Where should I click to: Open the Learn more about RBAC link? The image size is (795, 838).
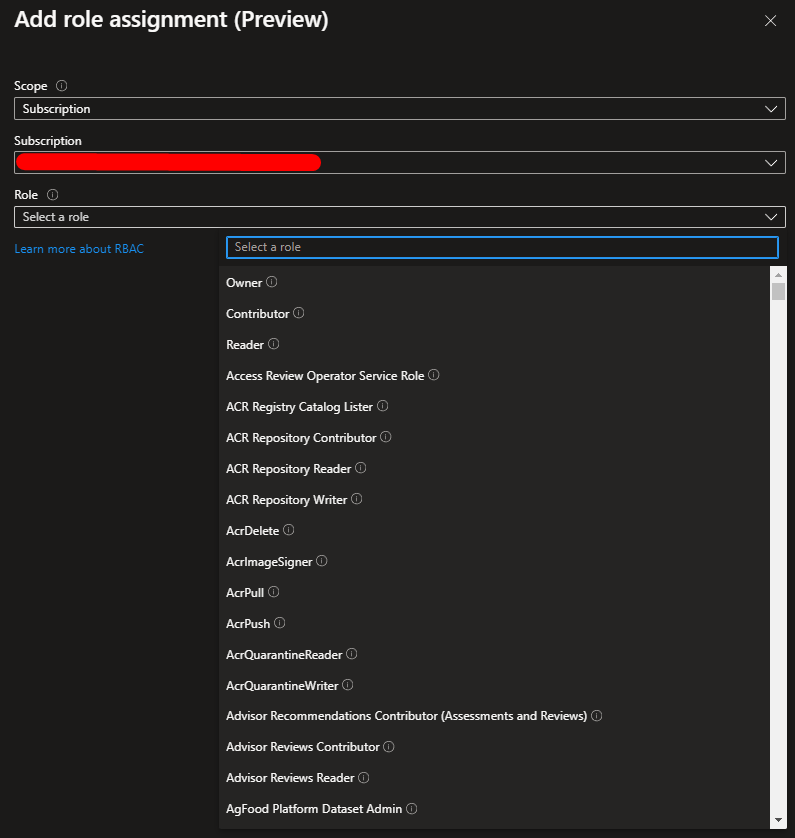coord(79,249)
